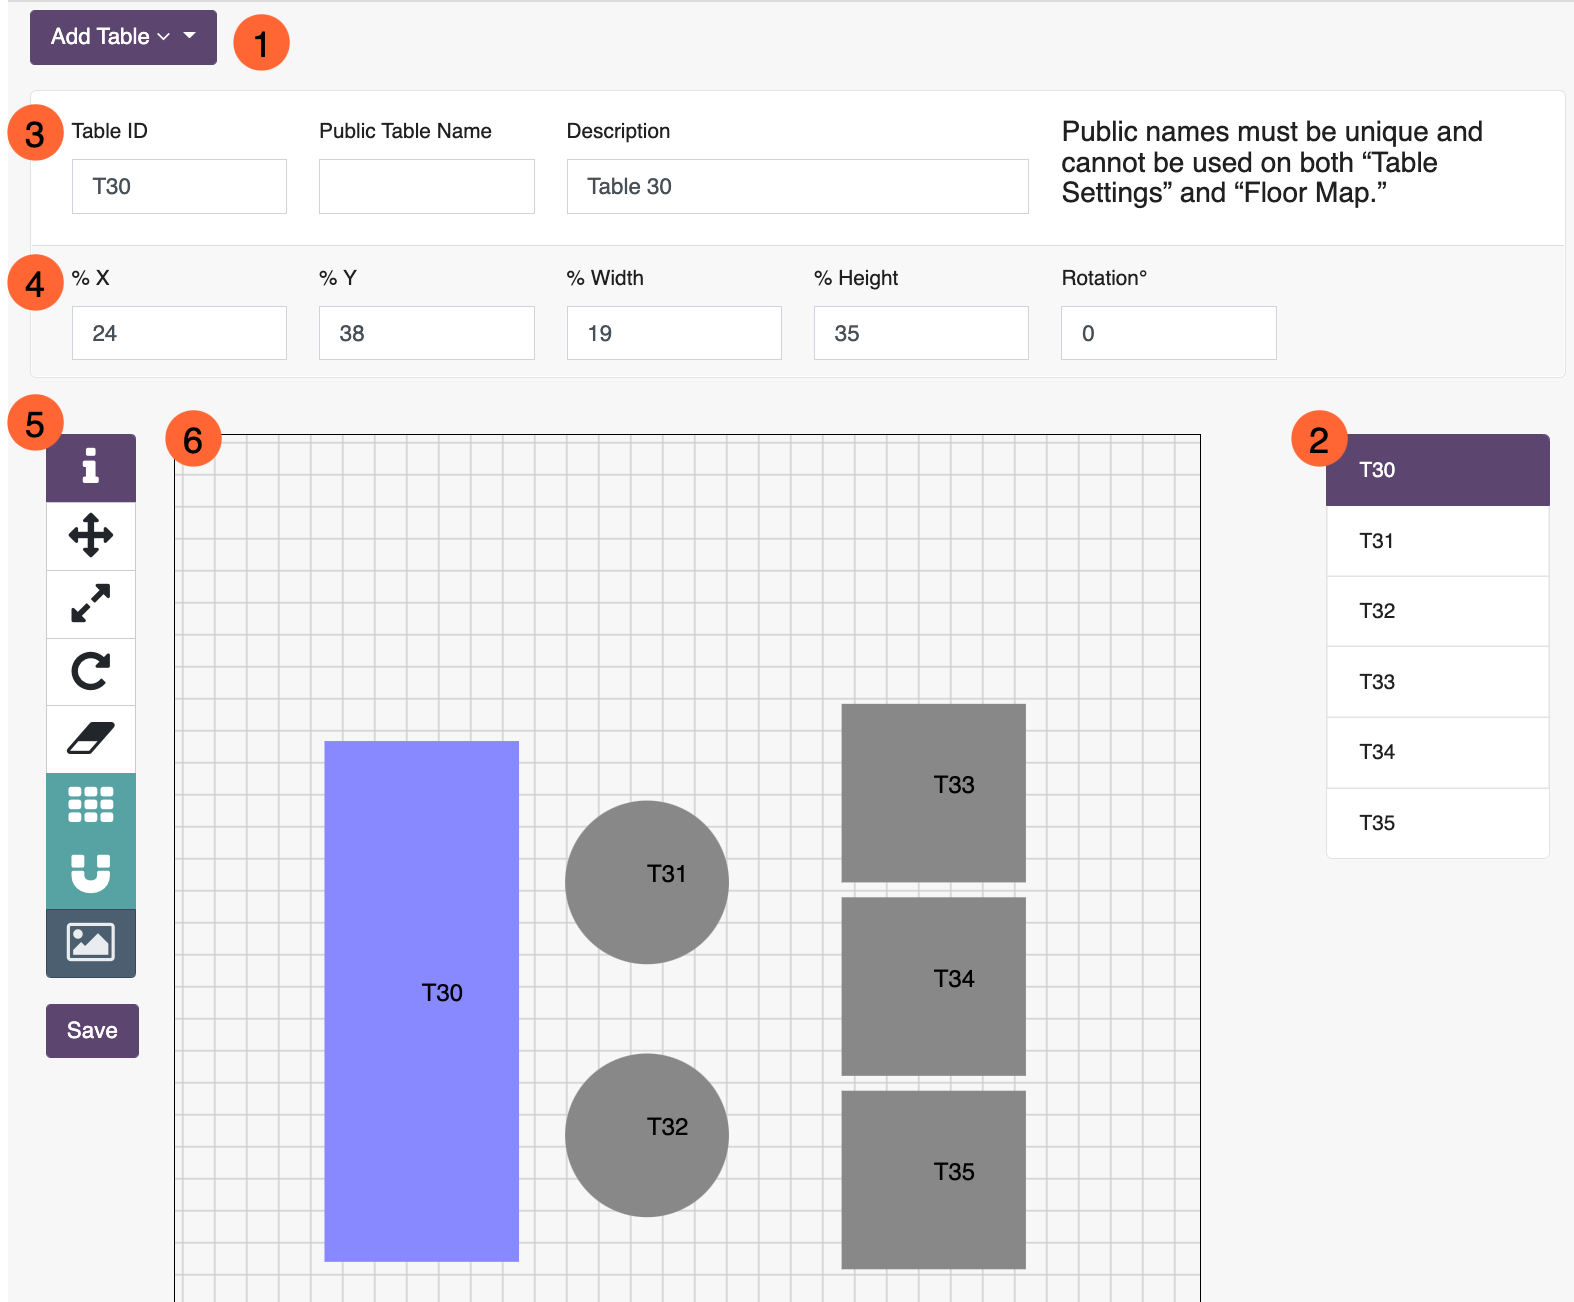Select the rotate tool icon
The image size is (1574, 1302).
91,671
